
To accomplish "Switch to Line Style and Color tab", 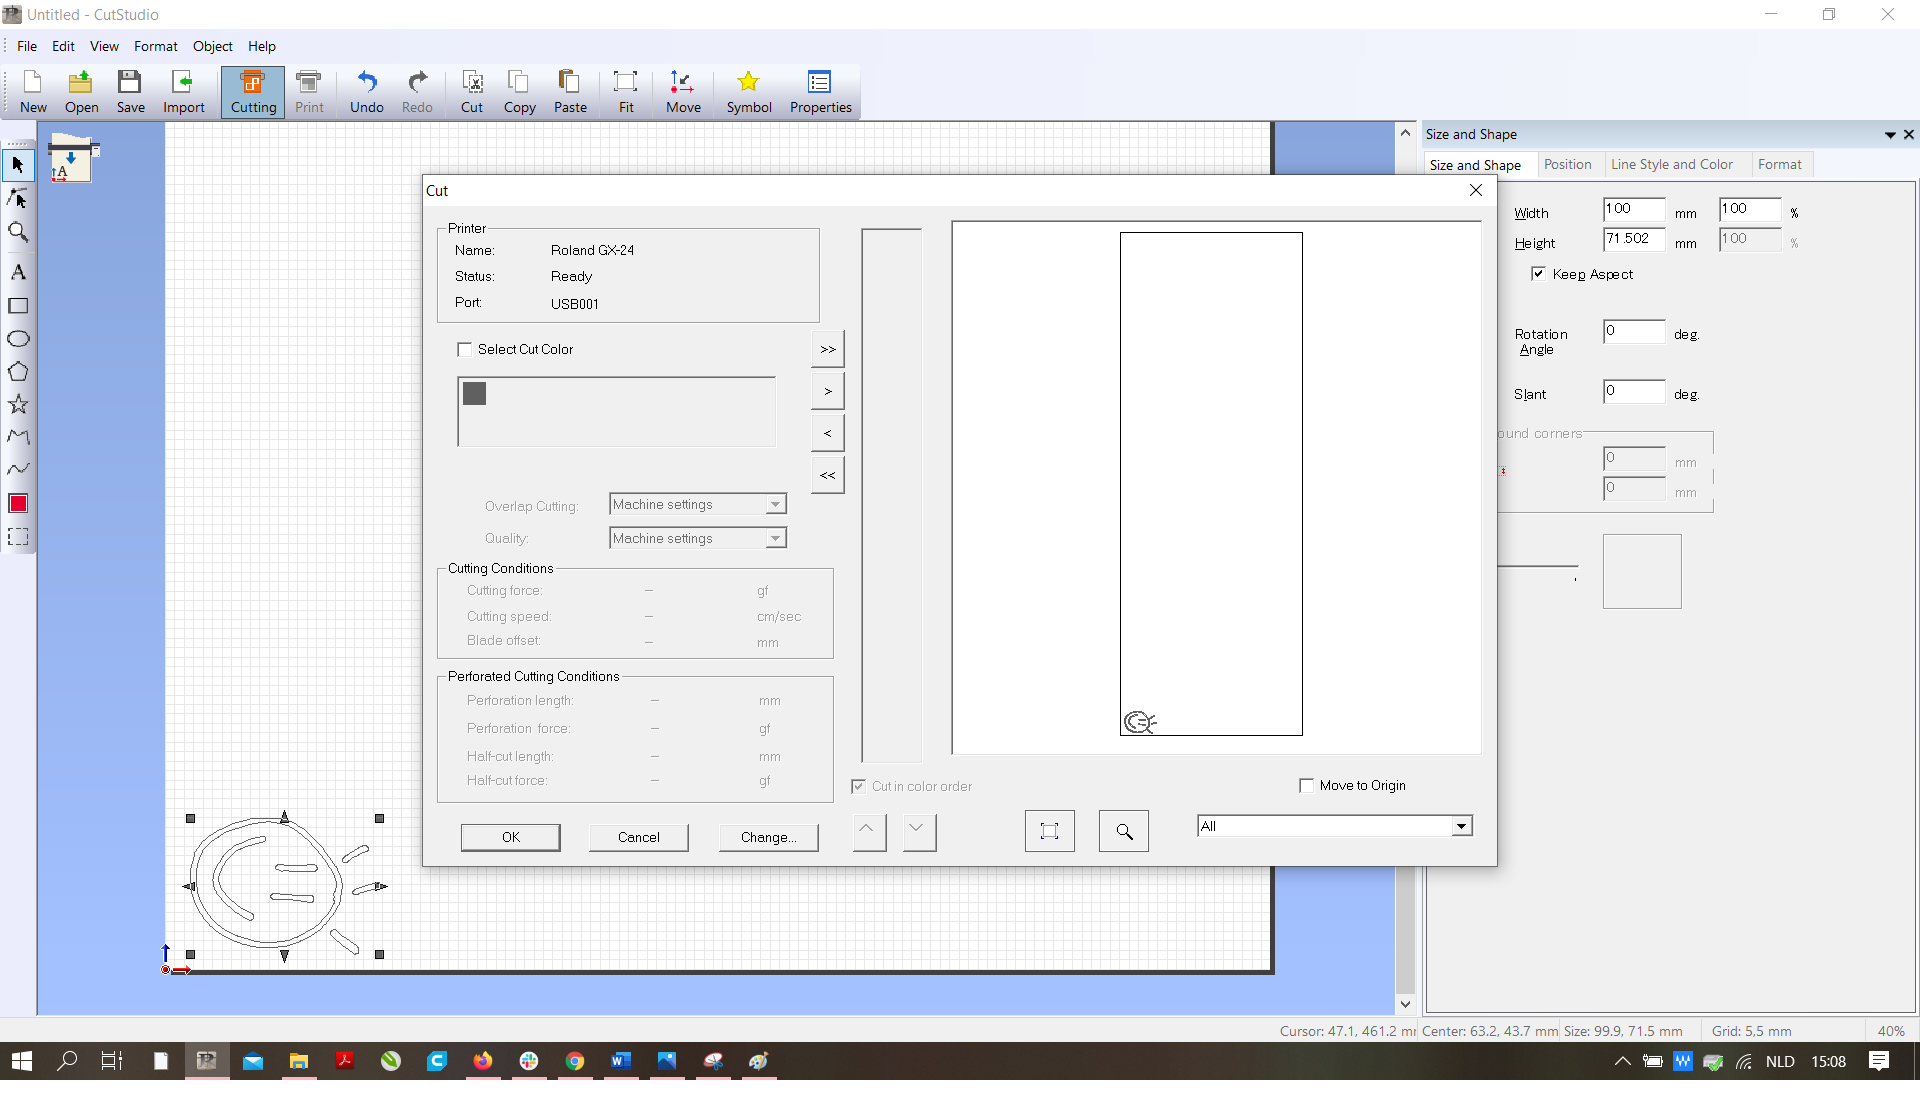I will click(1672, 164).
